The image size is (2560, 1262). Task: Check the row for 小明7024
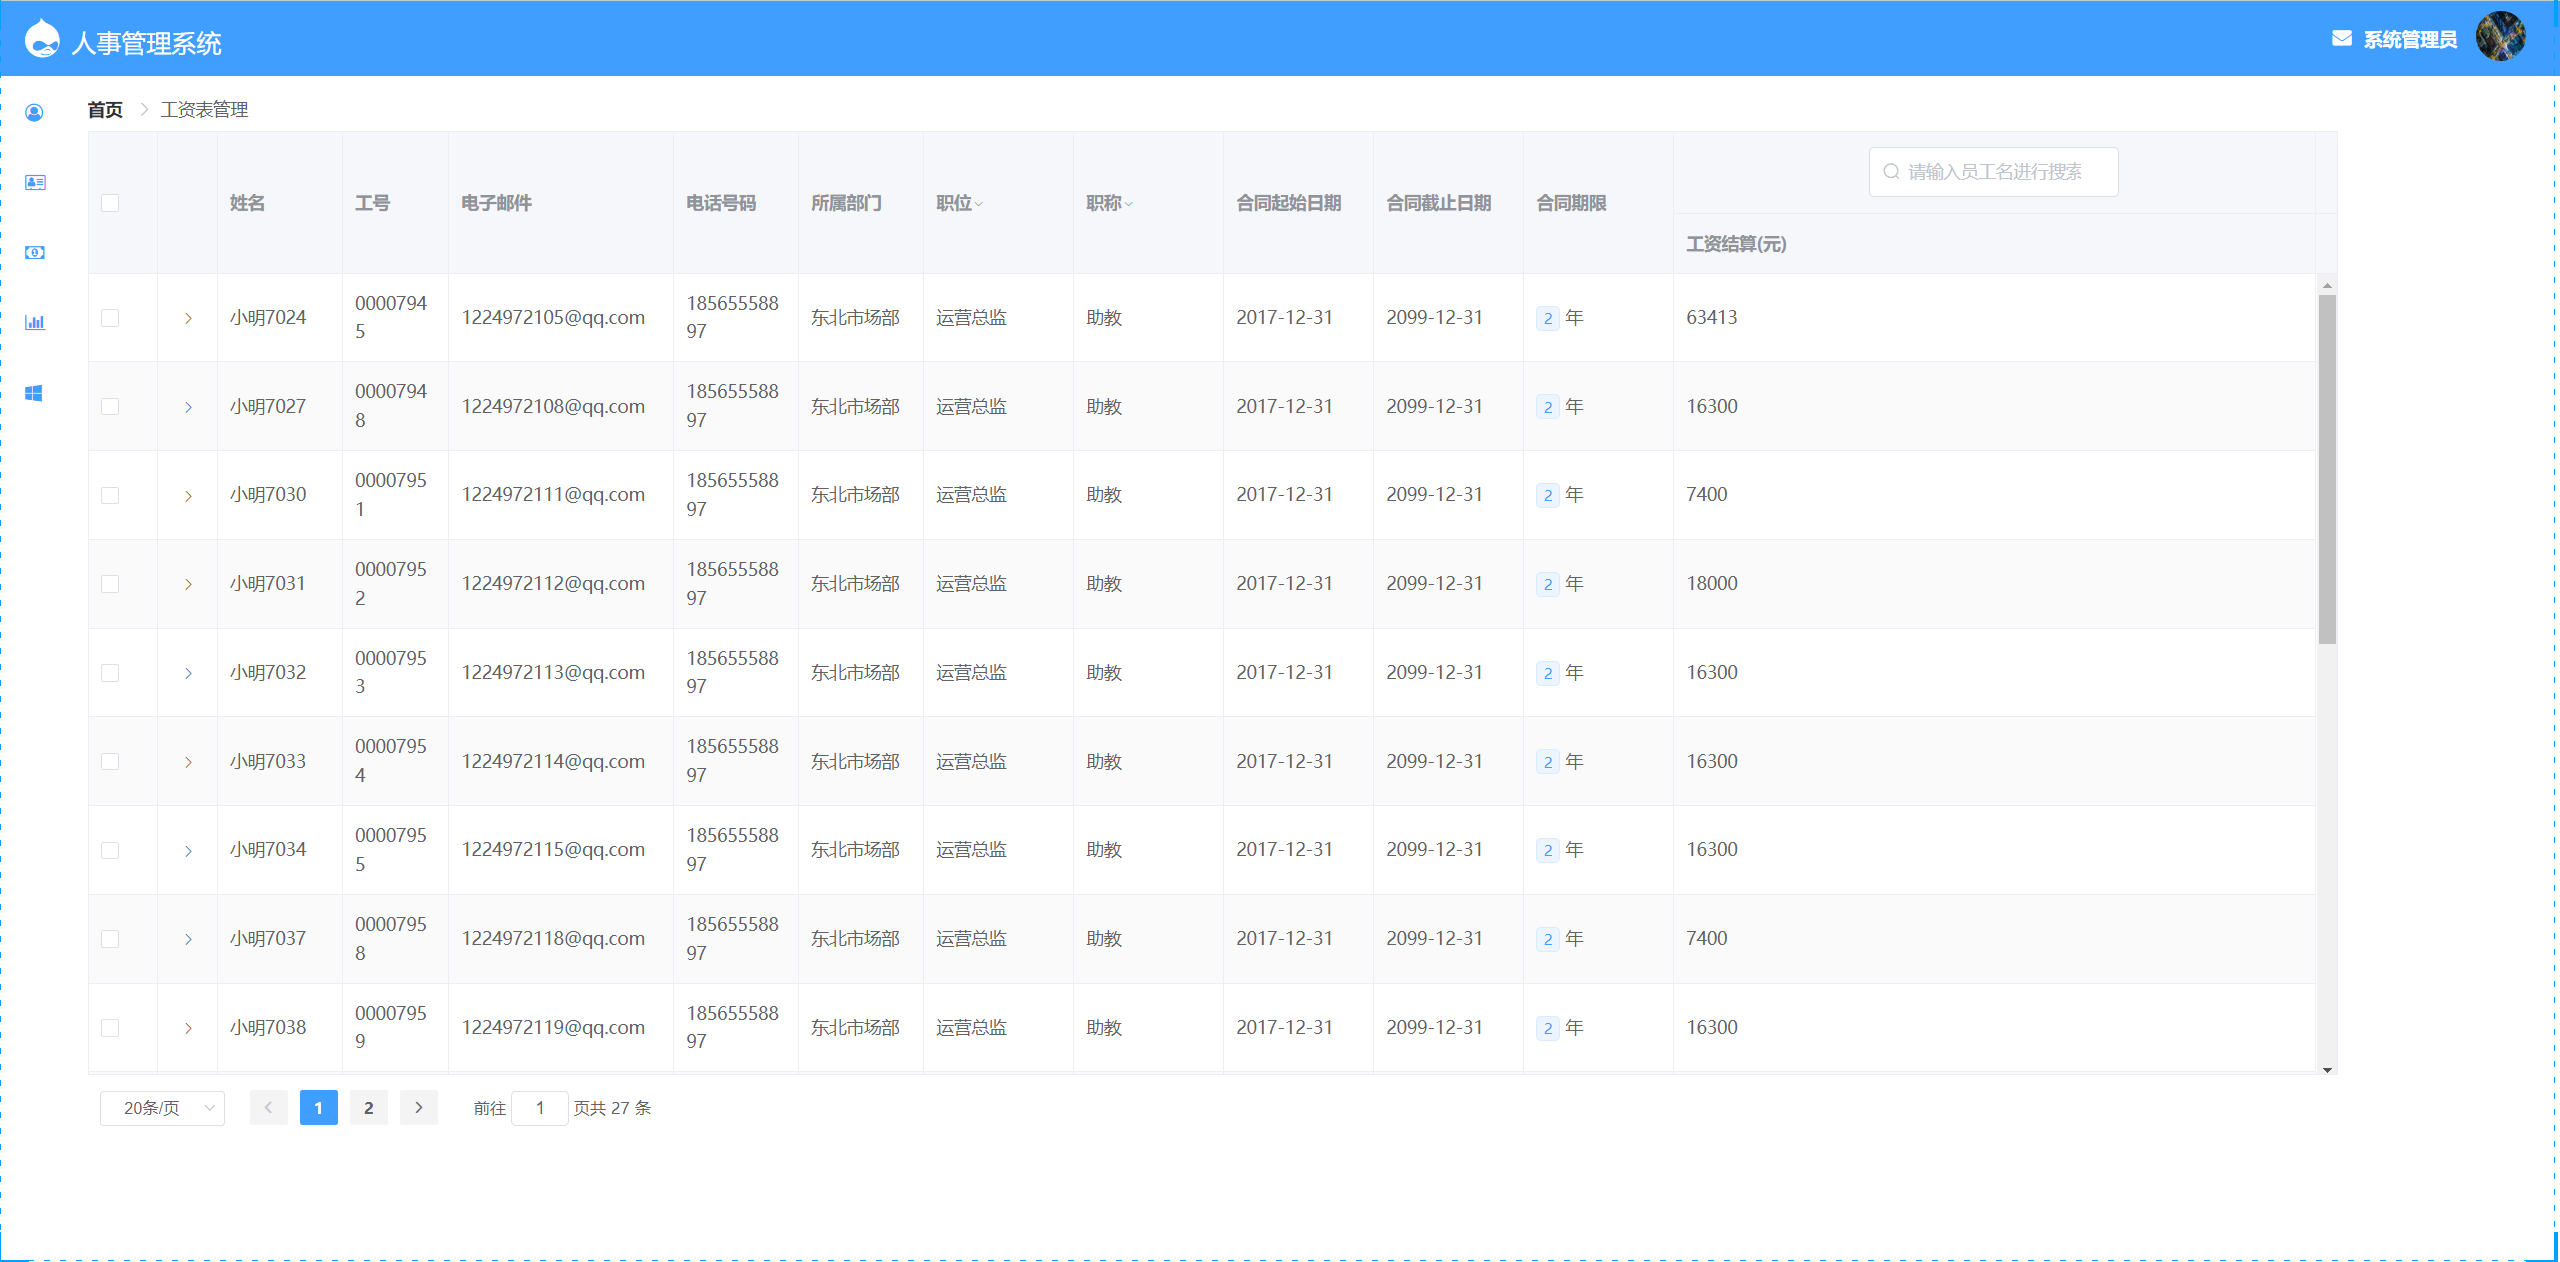110,318
